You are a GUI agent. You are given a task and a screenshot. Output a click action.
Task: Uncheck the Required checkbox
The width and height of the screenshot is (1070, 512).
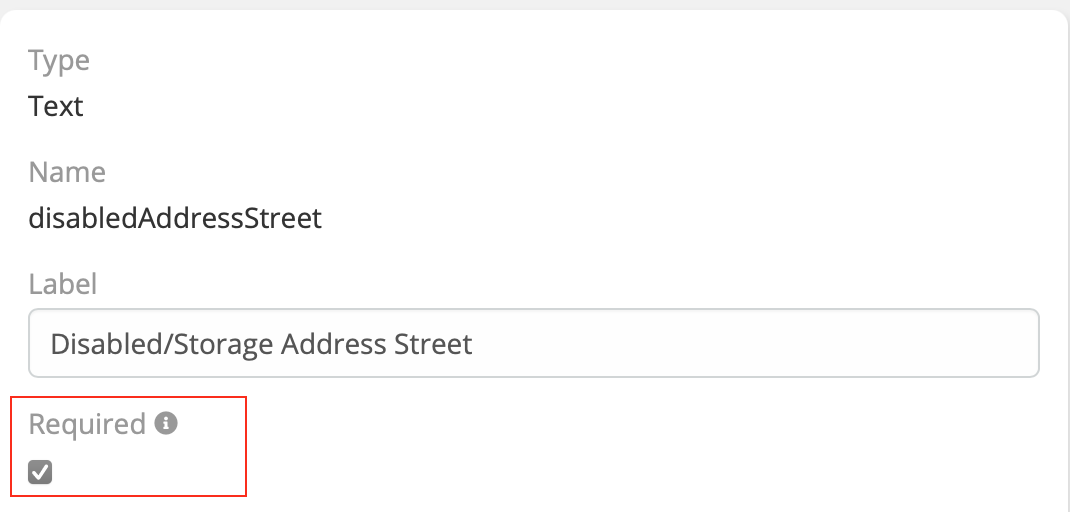(x=40, y=472)
